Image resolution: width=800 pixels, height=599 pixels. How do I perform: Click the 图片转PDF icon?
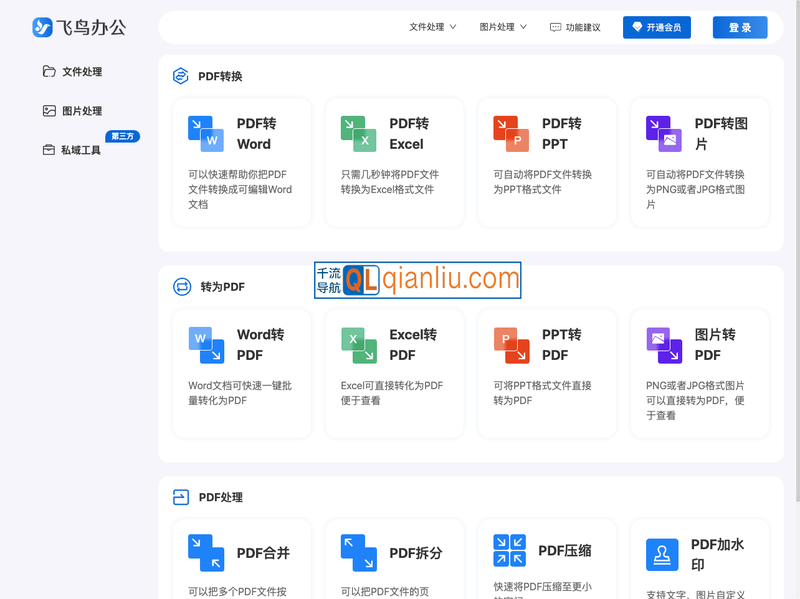pyautogui.click(x=664, y=345)
